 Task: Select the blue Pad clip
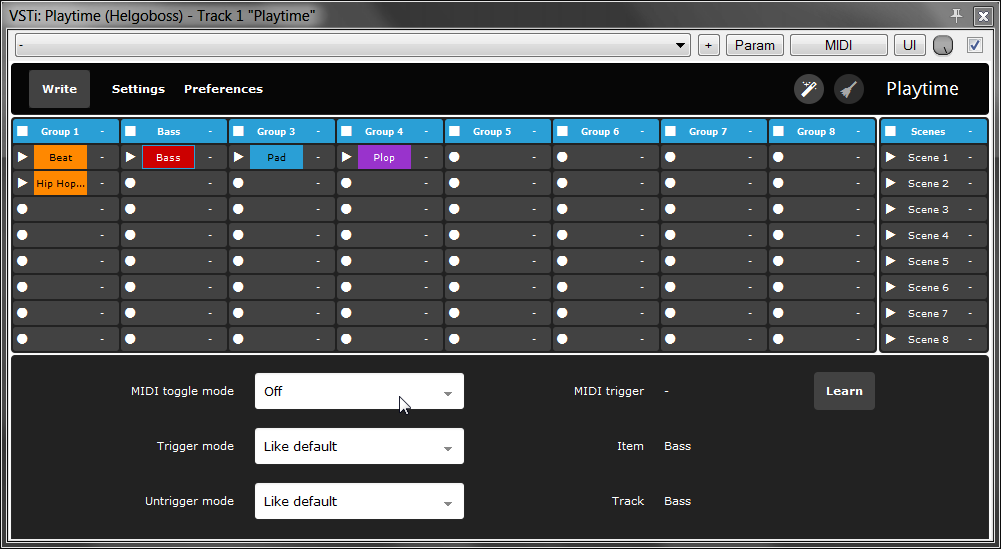coord(276,157)
